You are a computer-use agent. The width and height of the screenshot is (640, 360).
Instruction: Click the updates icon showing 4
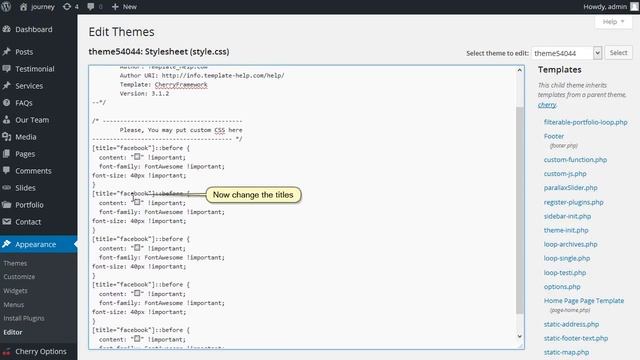(67, 7)
